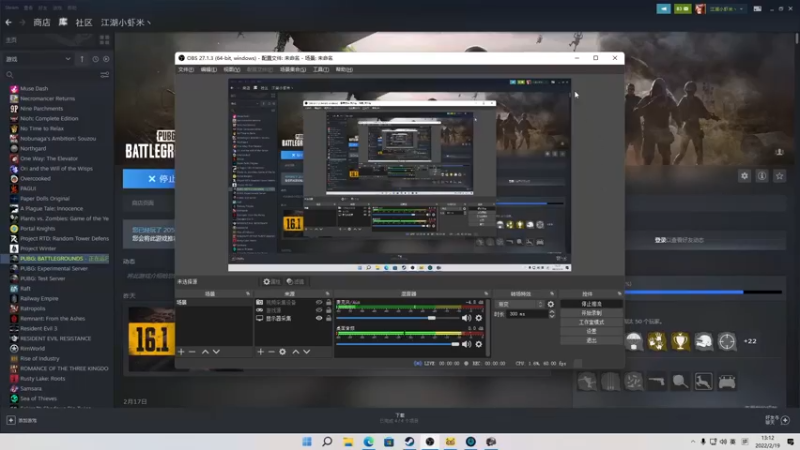
Task: Open Steam announcements icon at top right
Action: click(663, 9)
